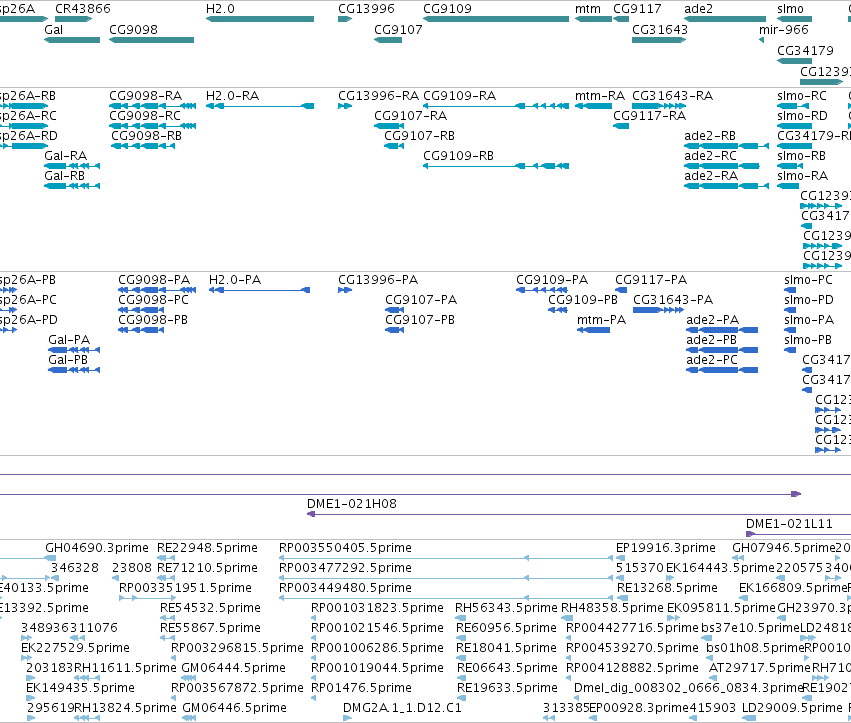Select EST EK227529.5prime
This screenshot has height=723, width=851.
(27, 658)
